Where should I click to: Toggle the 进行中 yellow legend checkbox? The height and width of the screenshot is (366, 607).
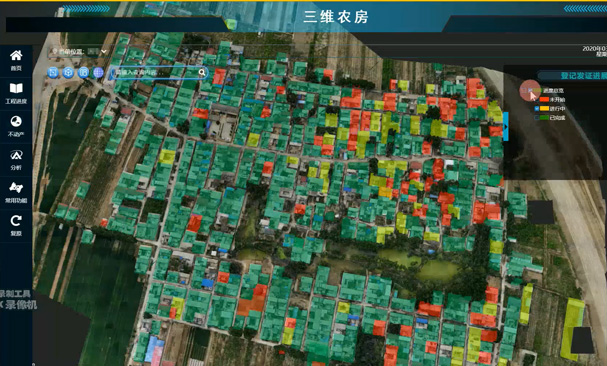[537, 109]
